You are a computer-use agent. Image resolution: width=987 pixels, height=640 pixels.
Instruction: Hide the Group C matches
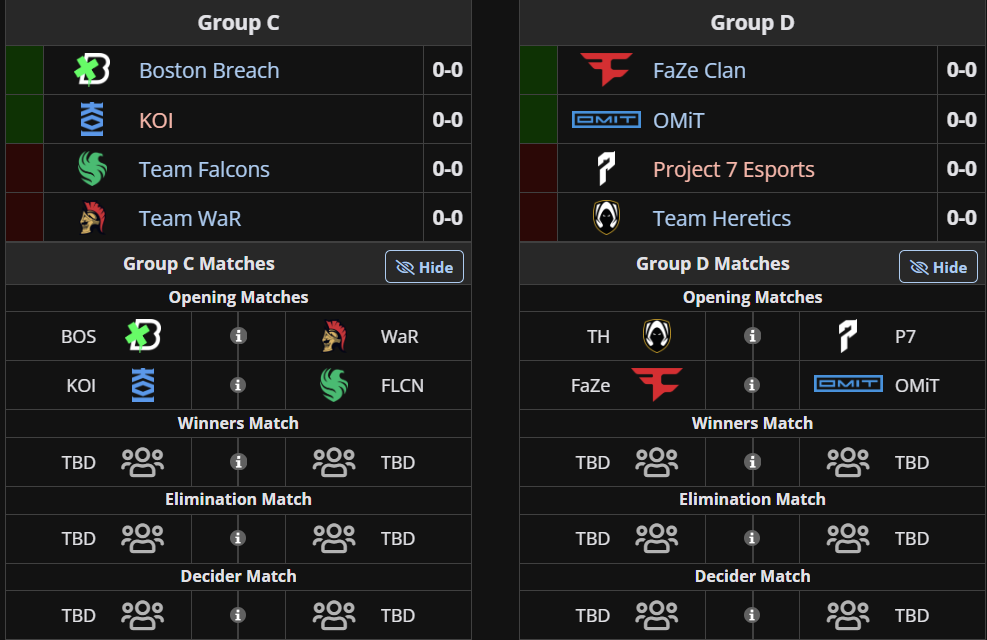424,267
